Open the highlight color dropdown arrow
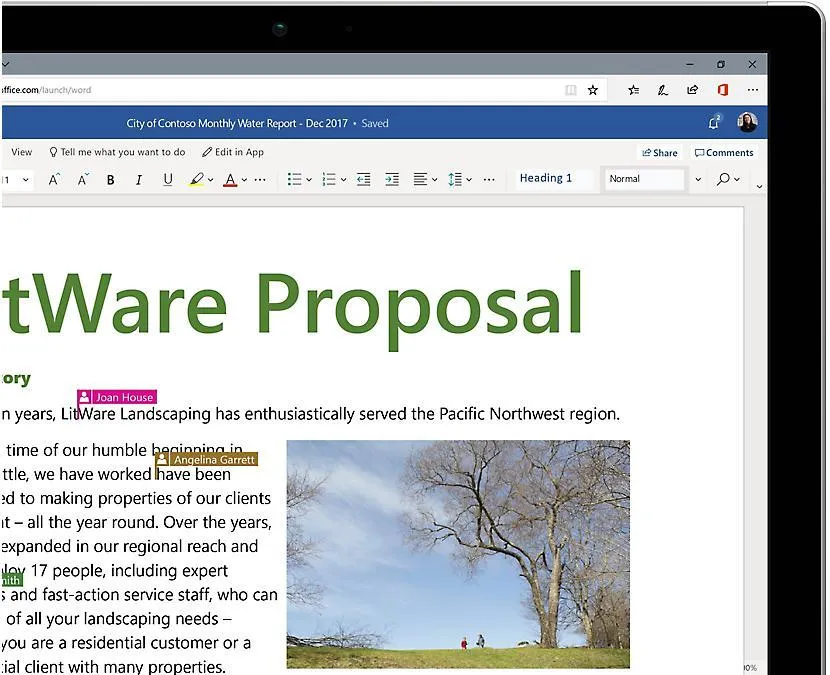 point(211,180)
